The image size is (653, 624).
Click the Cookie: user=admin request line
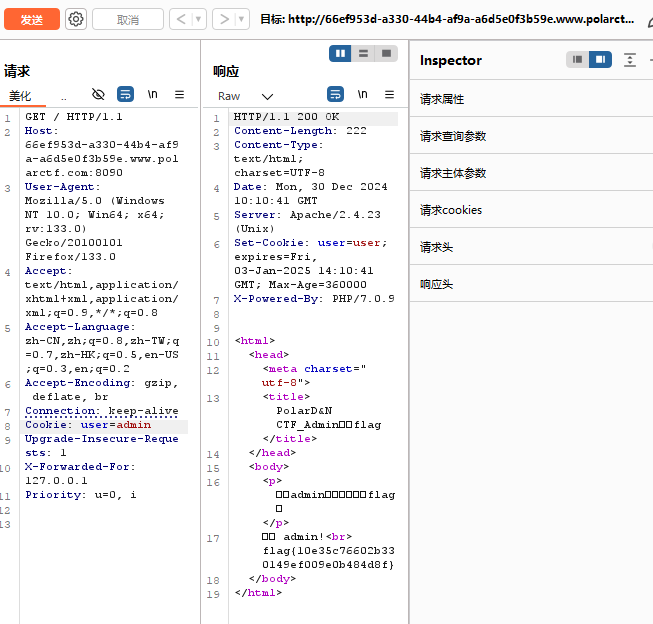(88, 425)
